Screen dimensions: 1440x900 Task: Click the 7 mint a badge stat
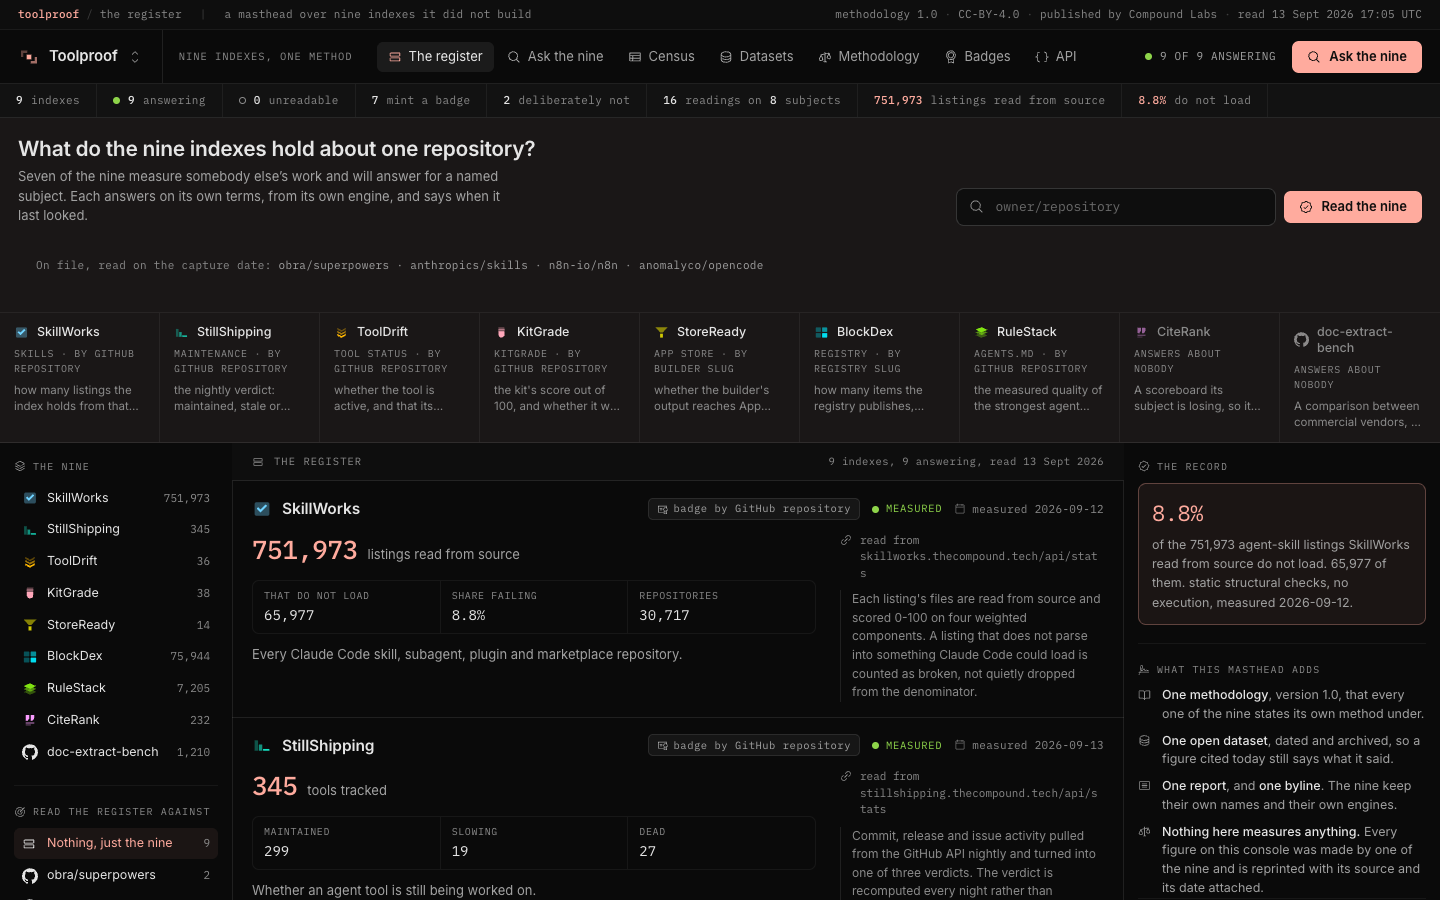[x=420, y=101]
